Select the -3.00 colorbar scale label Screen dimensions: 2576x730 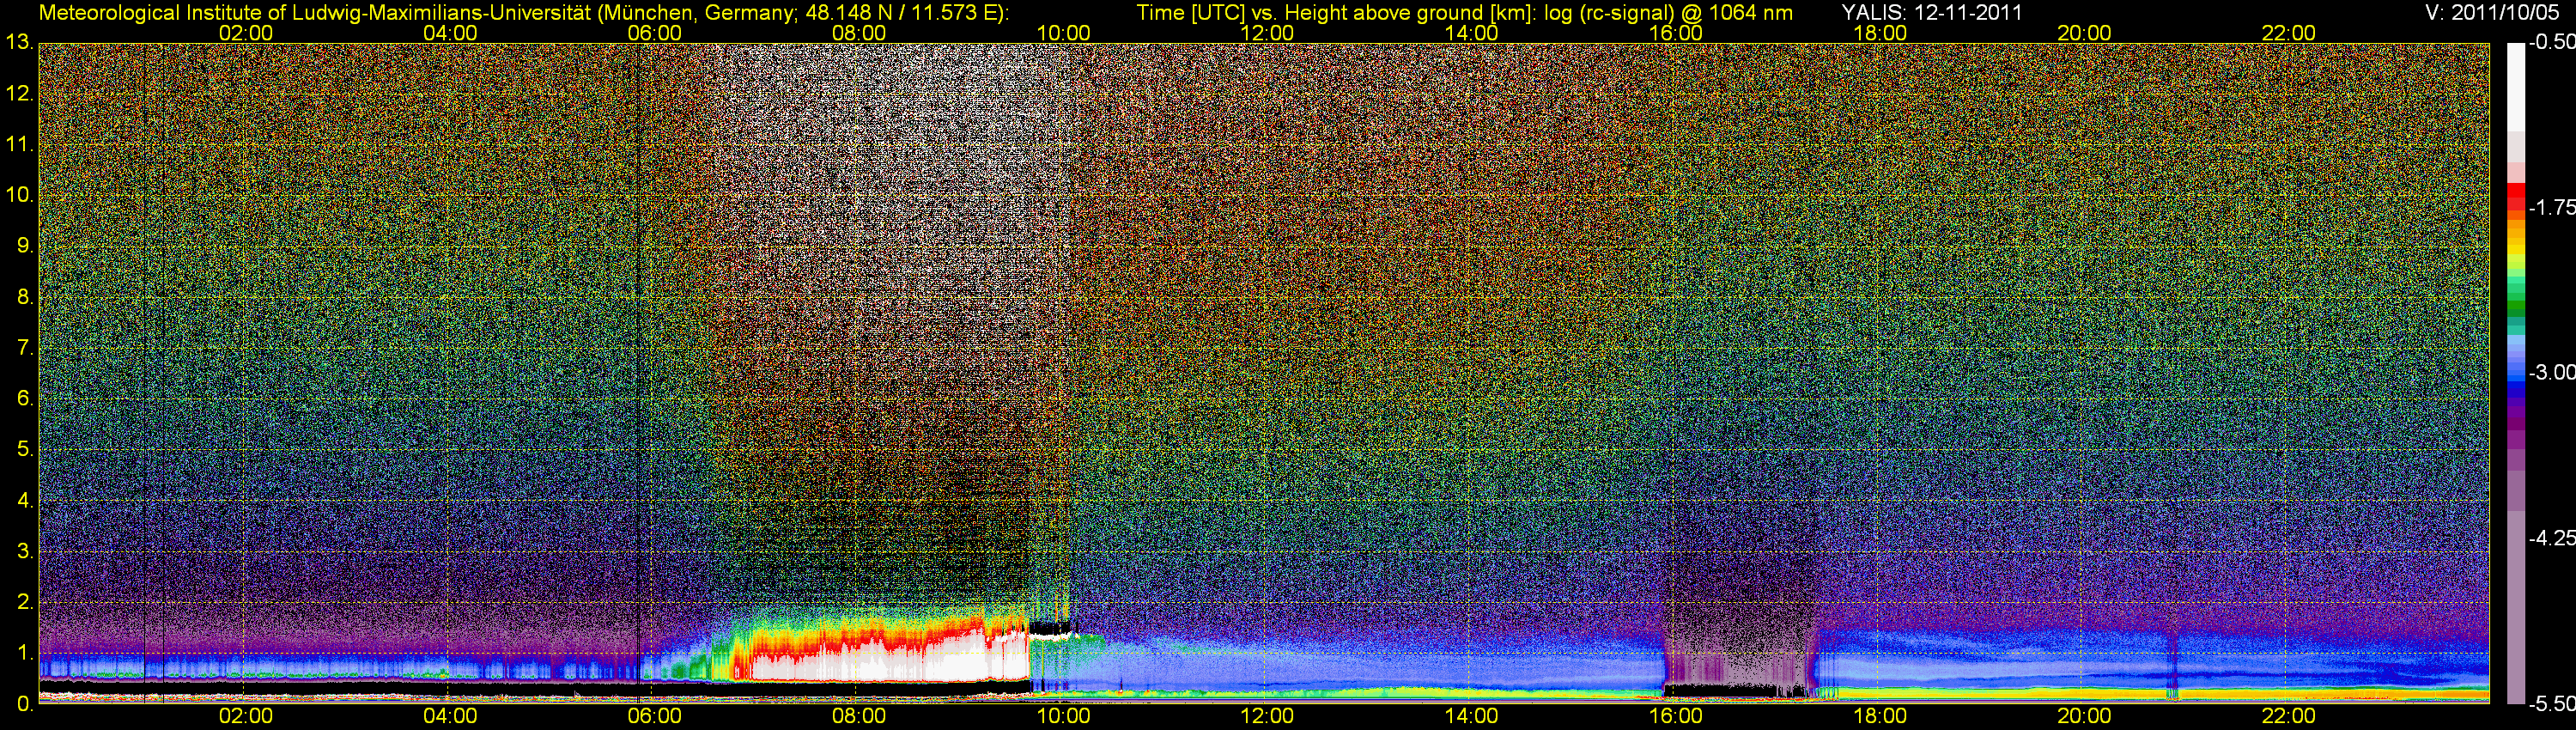tap(2551, 373)
